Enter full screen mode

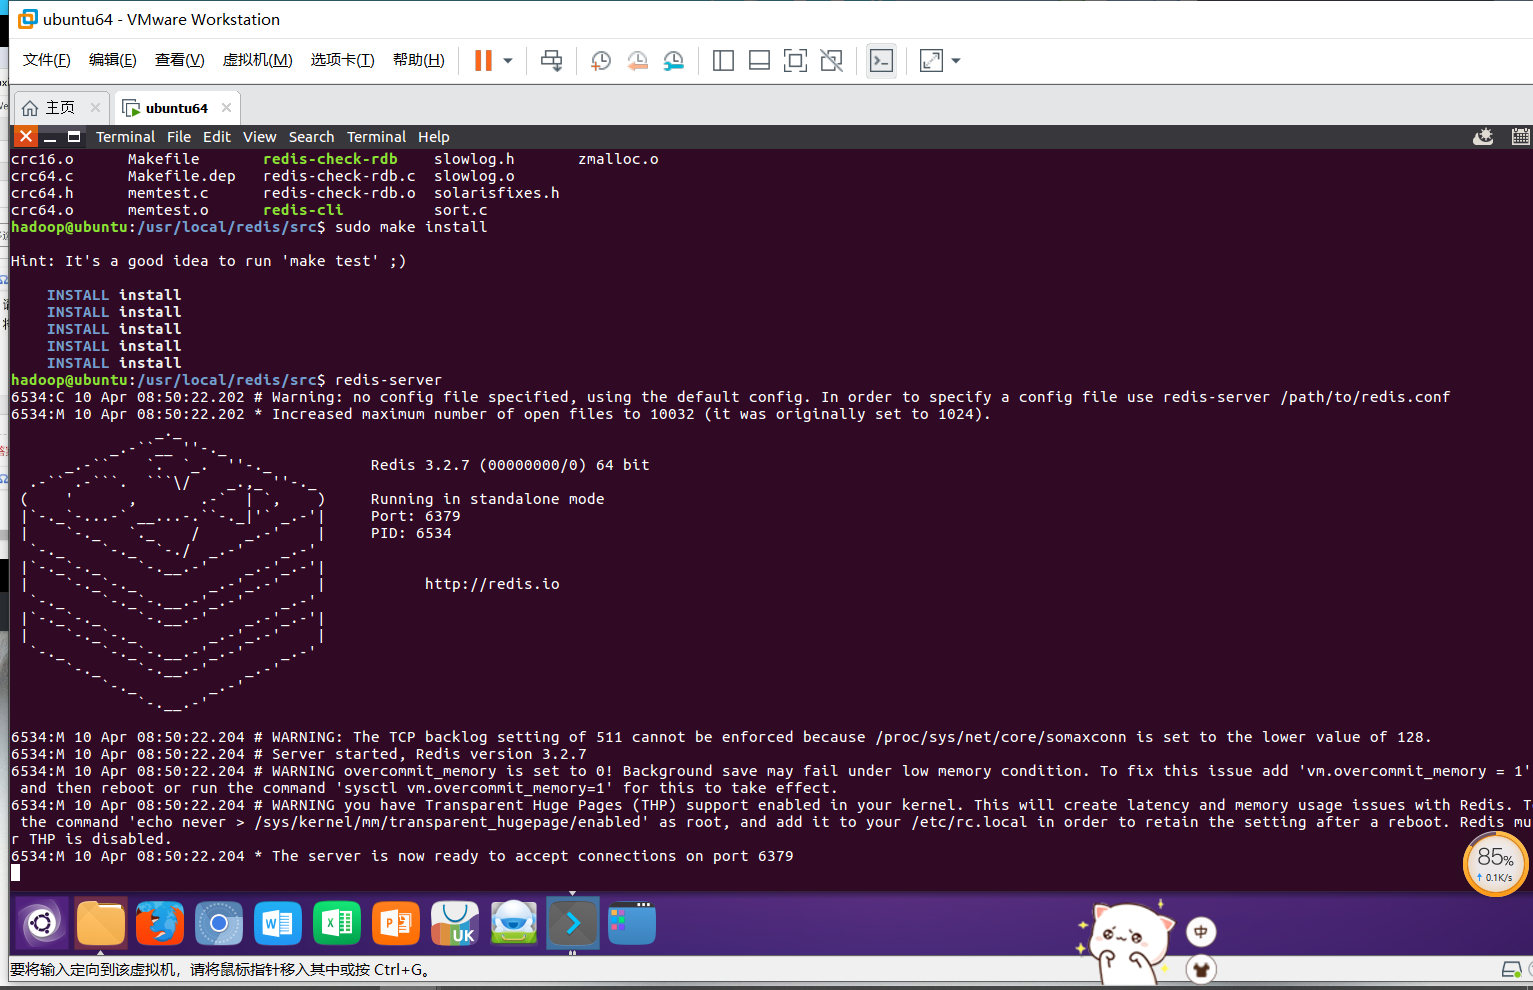[x=795, y=61]
